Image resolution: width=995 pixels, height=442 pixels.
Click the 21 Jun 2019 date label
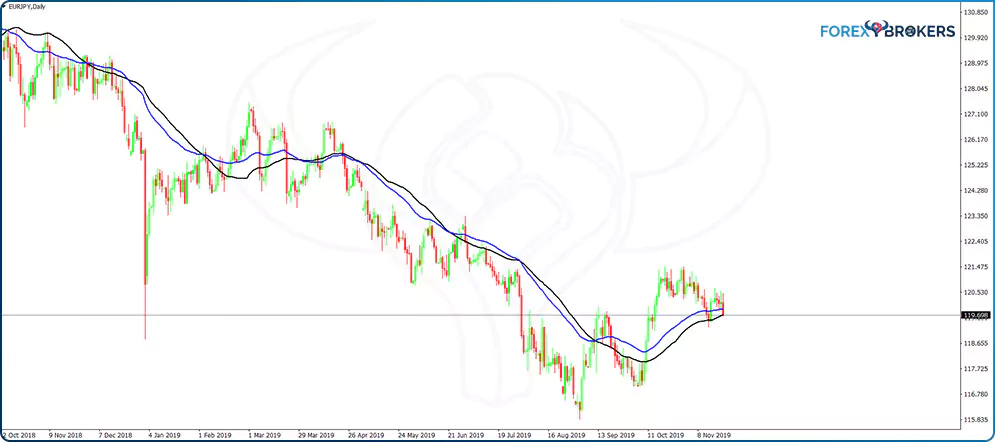[464, 436]
